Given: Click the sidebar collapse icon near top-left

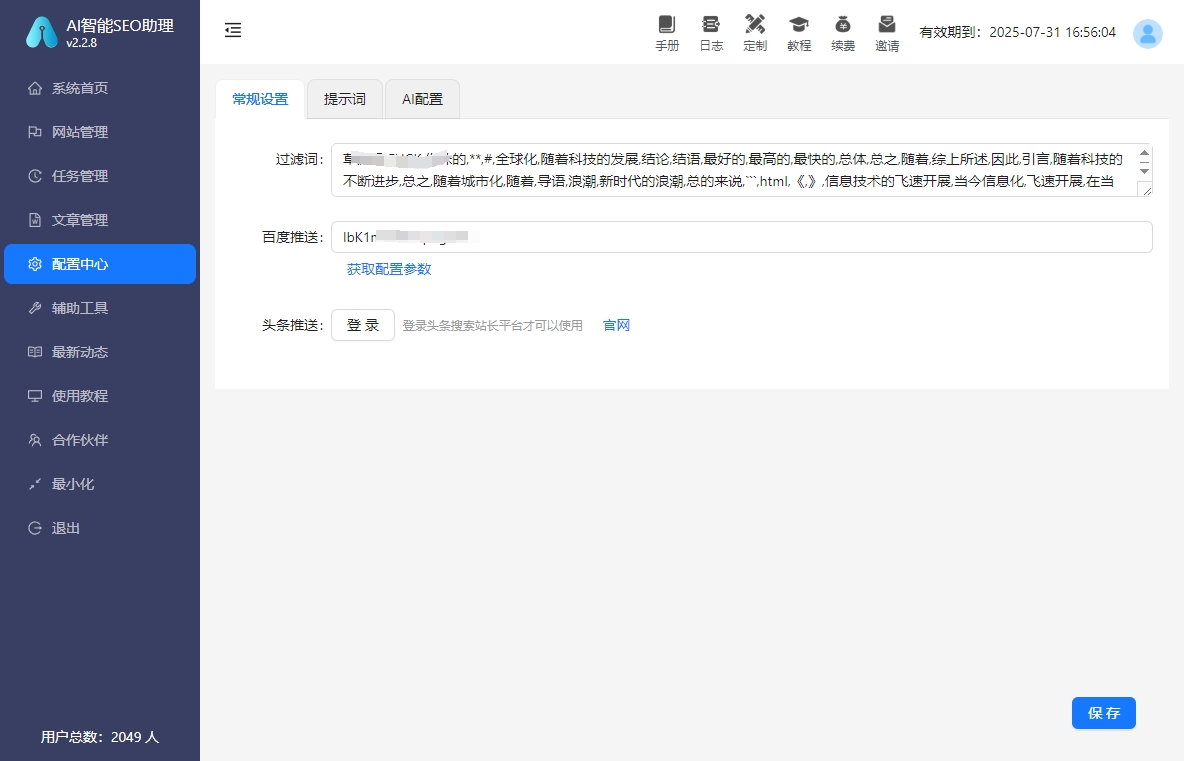Looking at the screenshot, I should [x=233, y=30].
